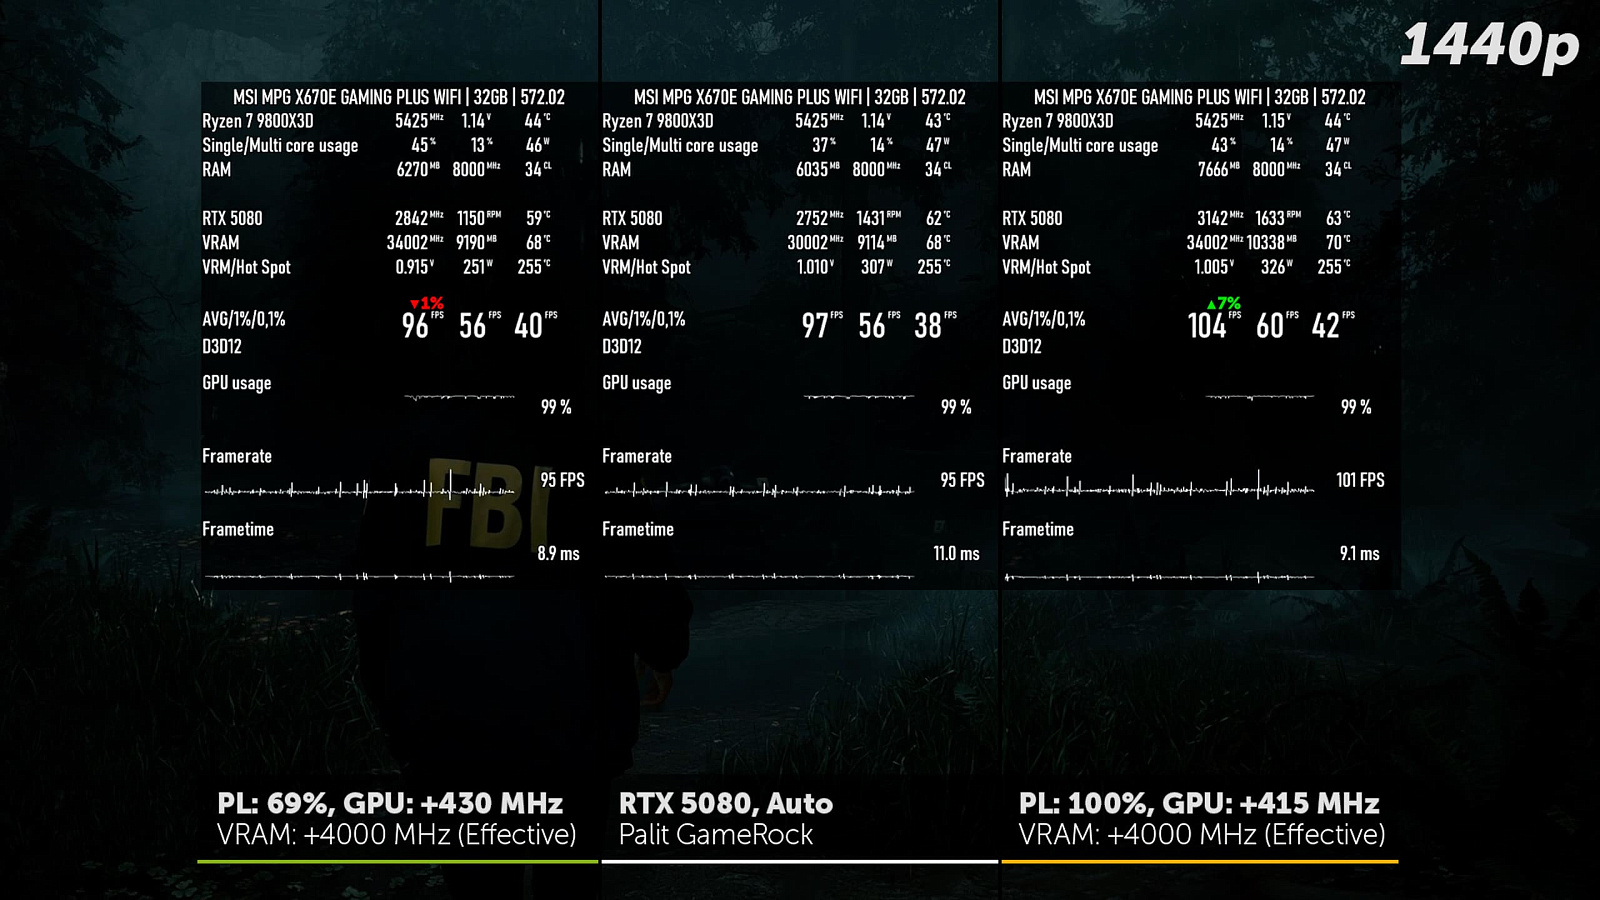Click the 11.0 ms frametime value
The image size is (1600, 900).
pos(956,553)
